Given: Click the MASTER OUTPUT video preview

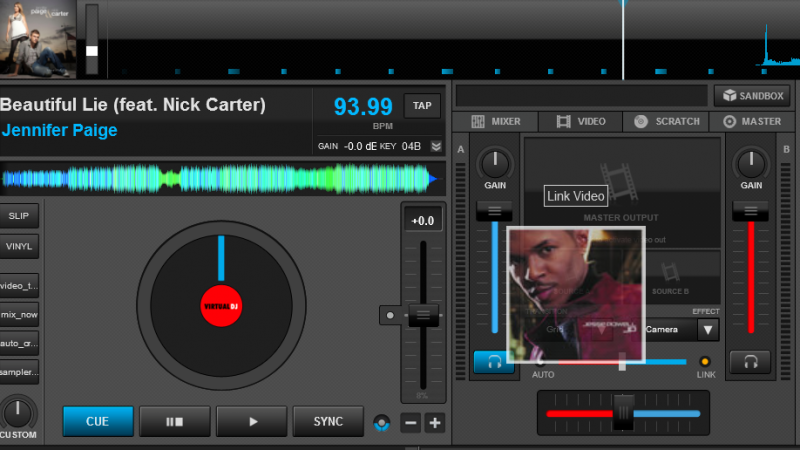Looking at the screenshot, I should click(x=622, y=191).
